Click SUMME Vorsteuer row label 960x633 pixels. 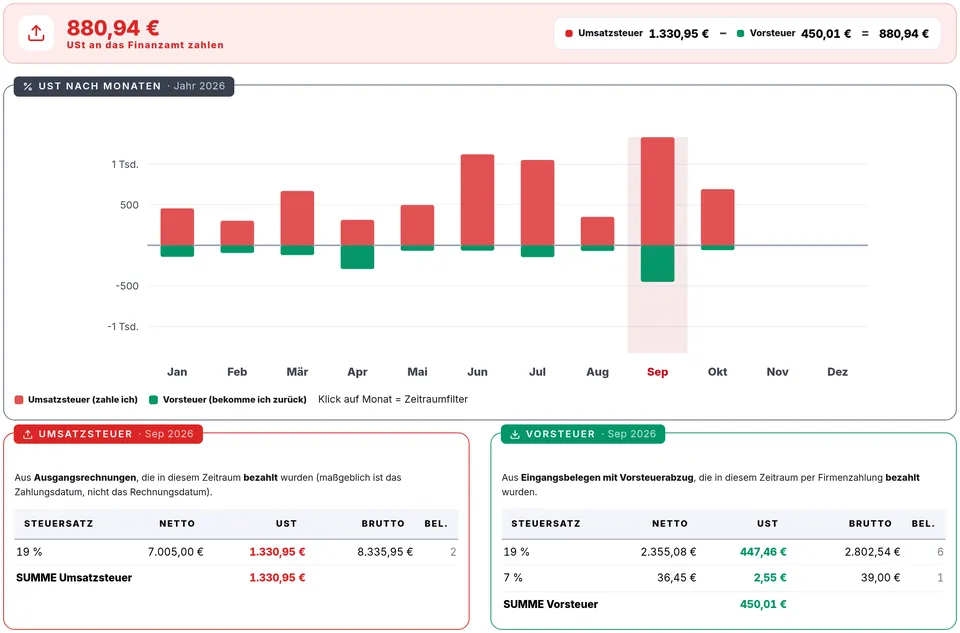tap(550, 604)
